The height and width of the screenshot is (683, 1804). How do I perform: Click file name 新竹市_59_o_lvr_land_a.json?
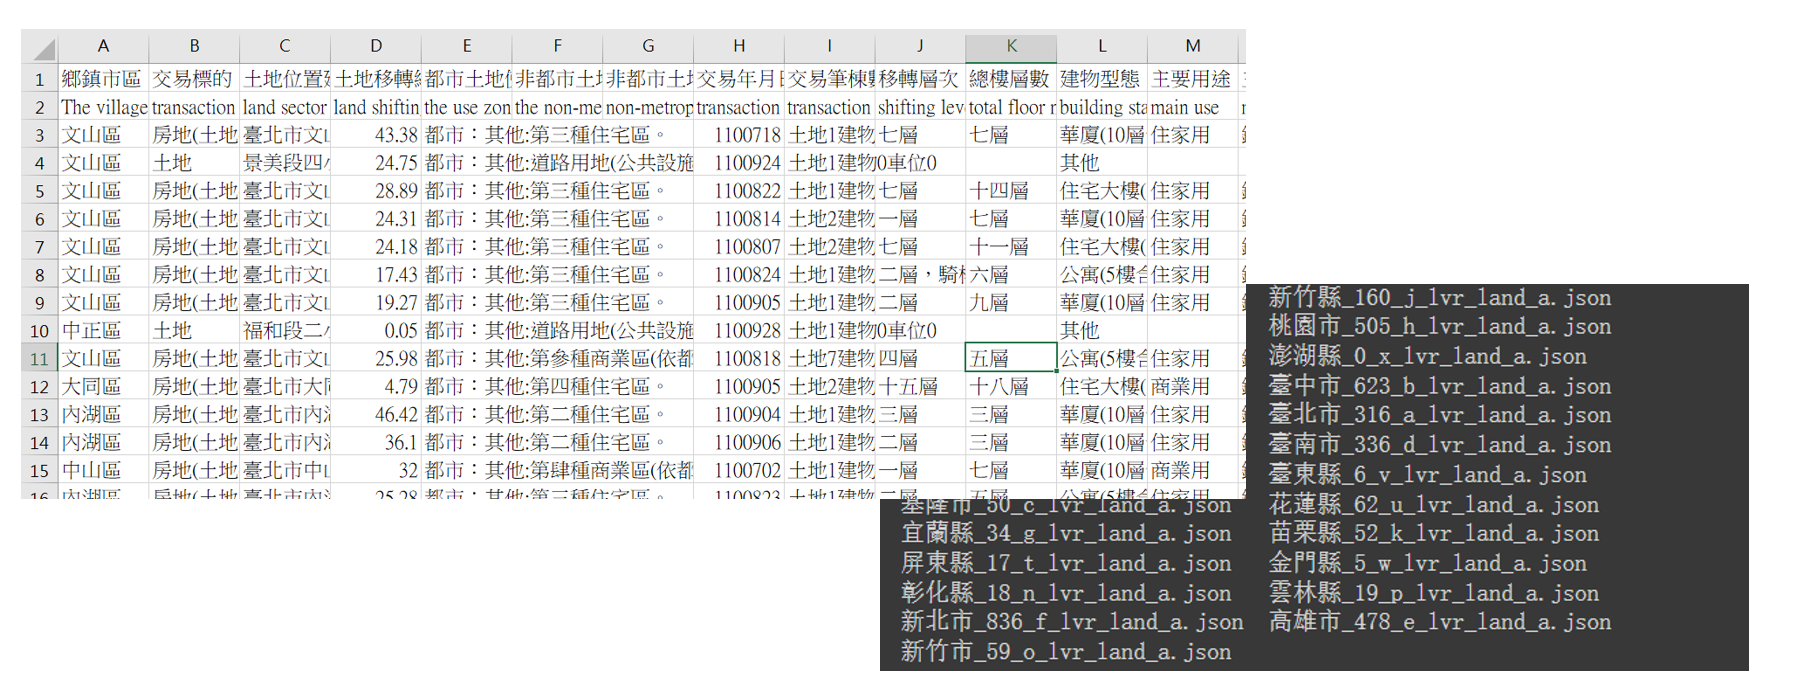pyautogui.click(x=1066, y=652)
